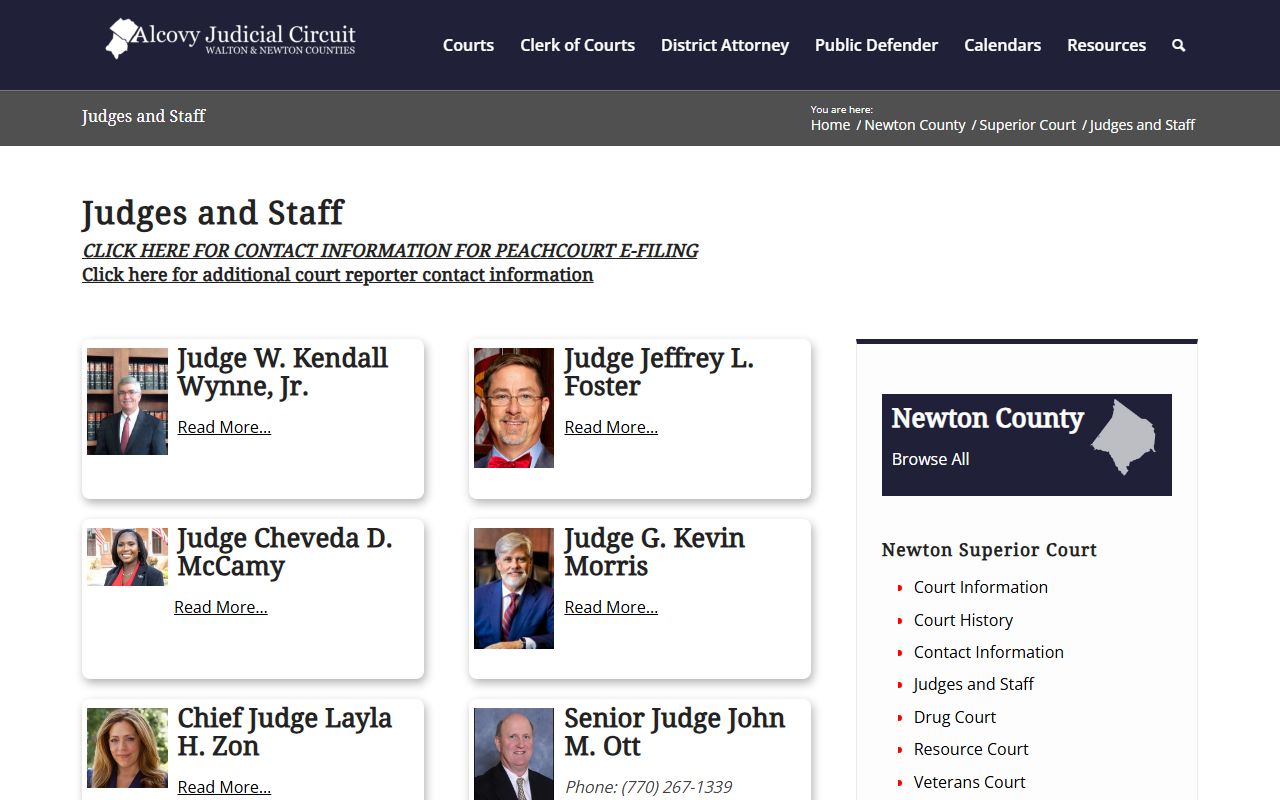This screenshot has height=800, width=1280.
Task: Go to Home breadcrumb
Action: (830, 125)
